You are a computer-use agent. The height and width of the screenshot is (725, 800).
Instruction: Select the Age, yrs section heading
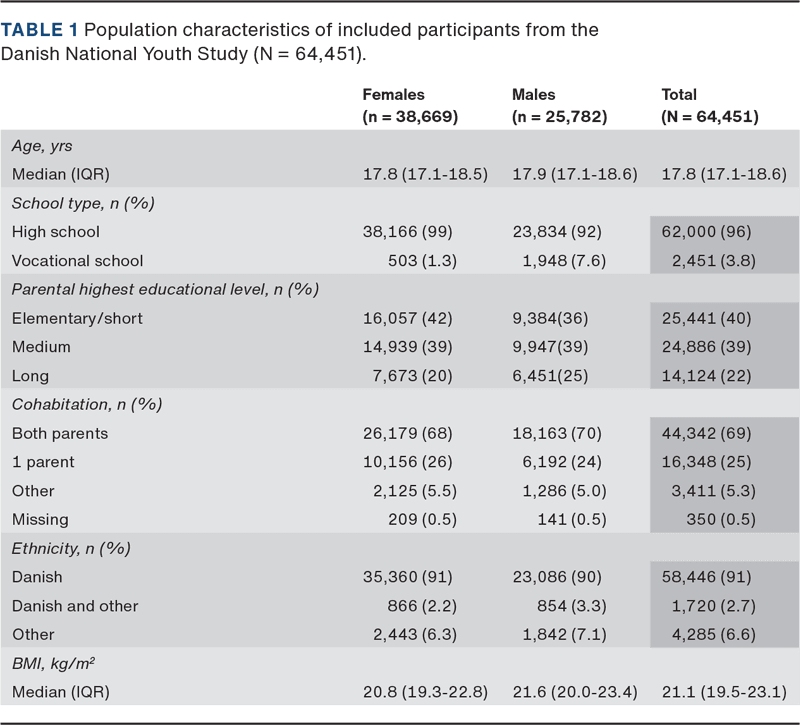42,145
